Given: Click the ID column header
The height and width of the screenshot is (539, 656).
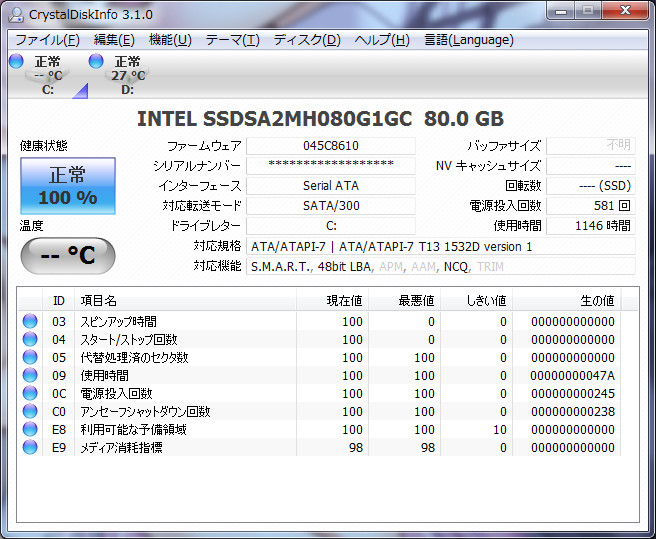Looking at the screenshot, I should (59, 300).
